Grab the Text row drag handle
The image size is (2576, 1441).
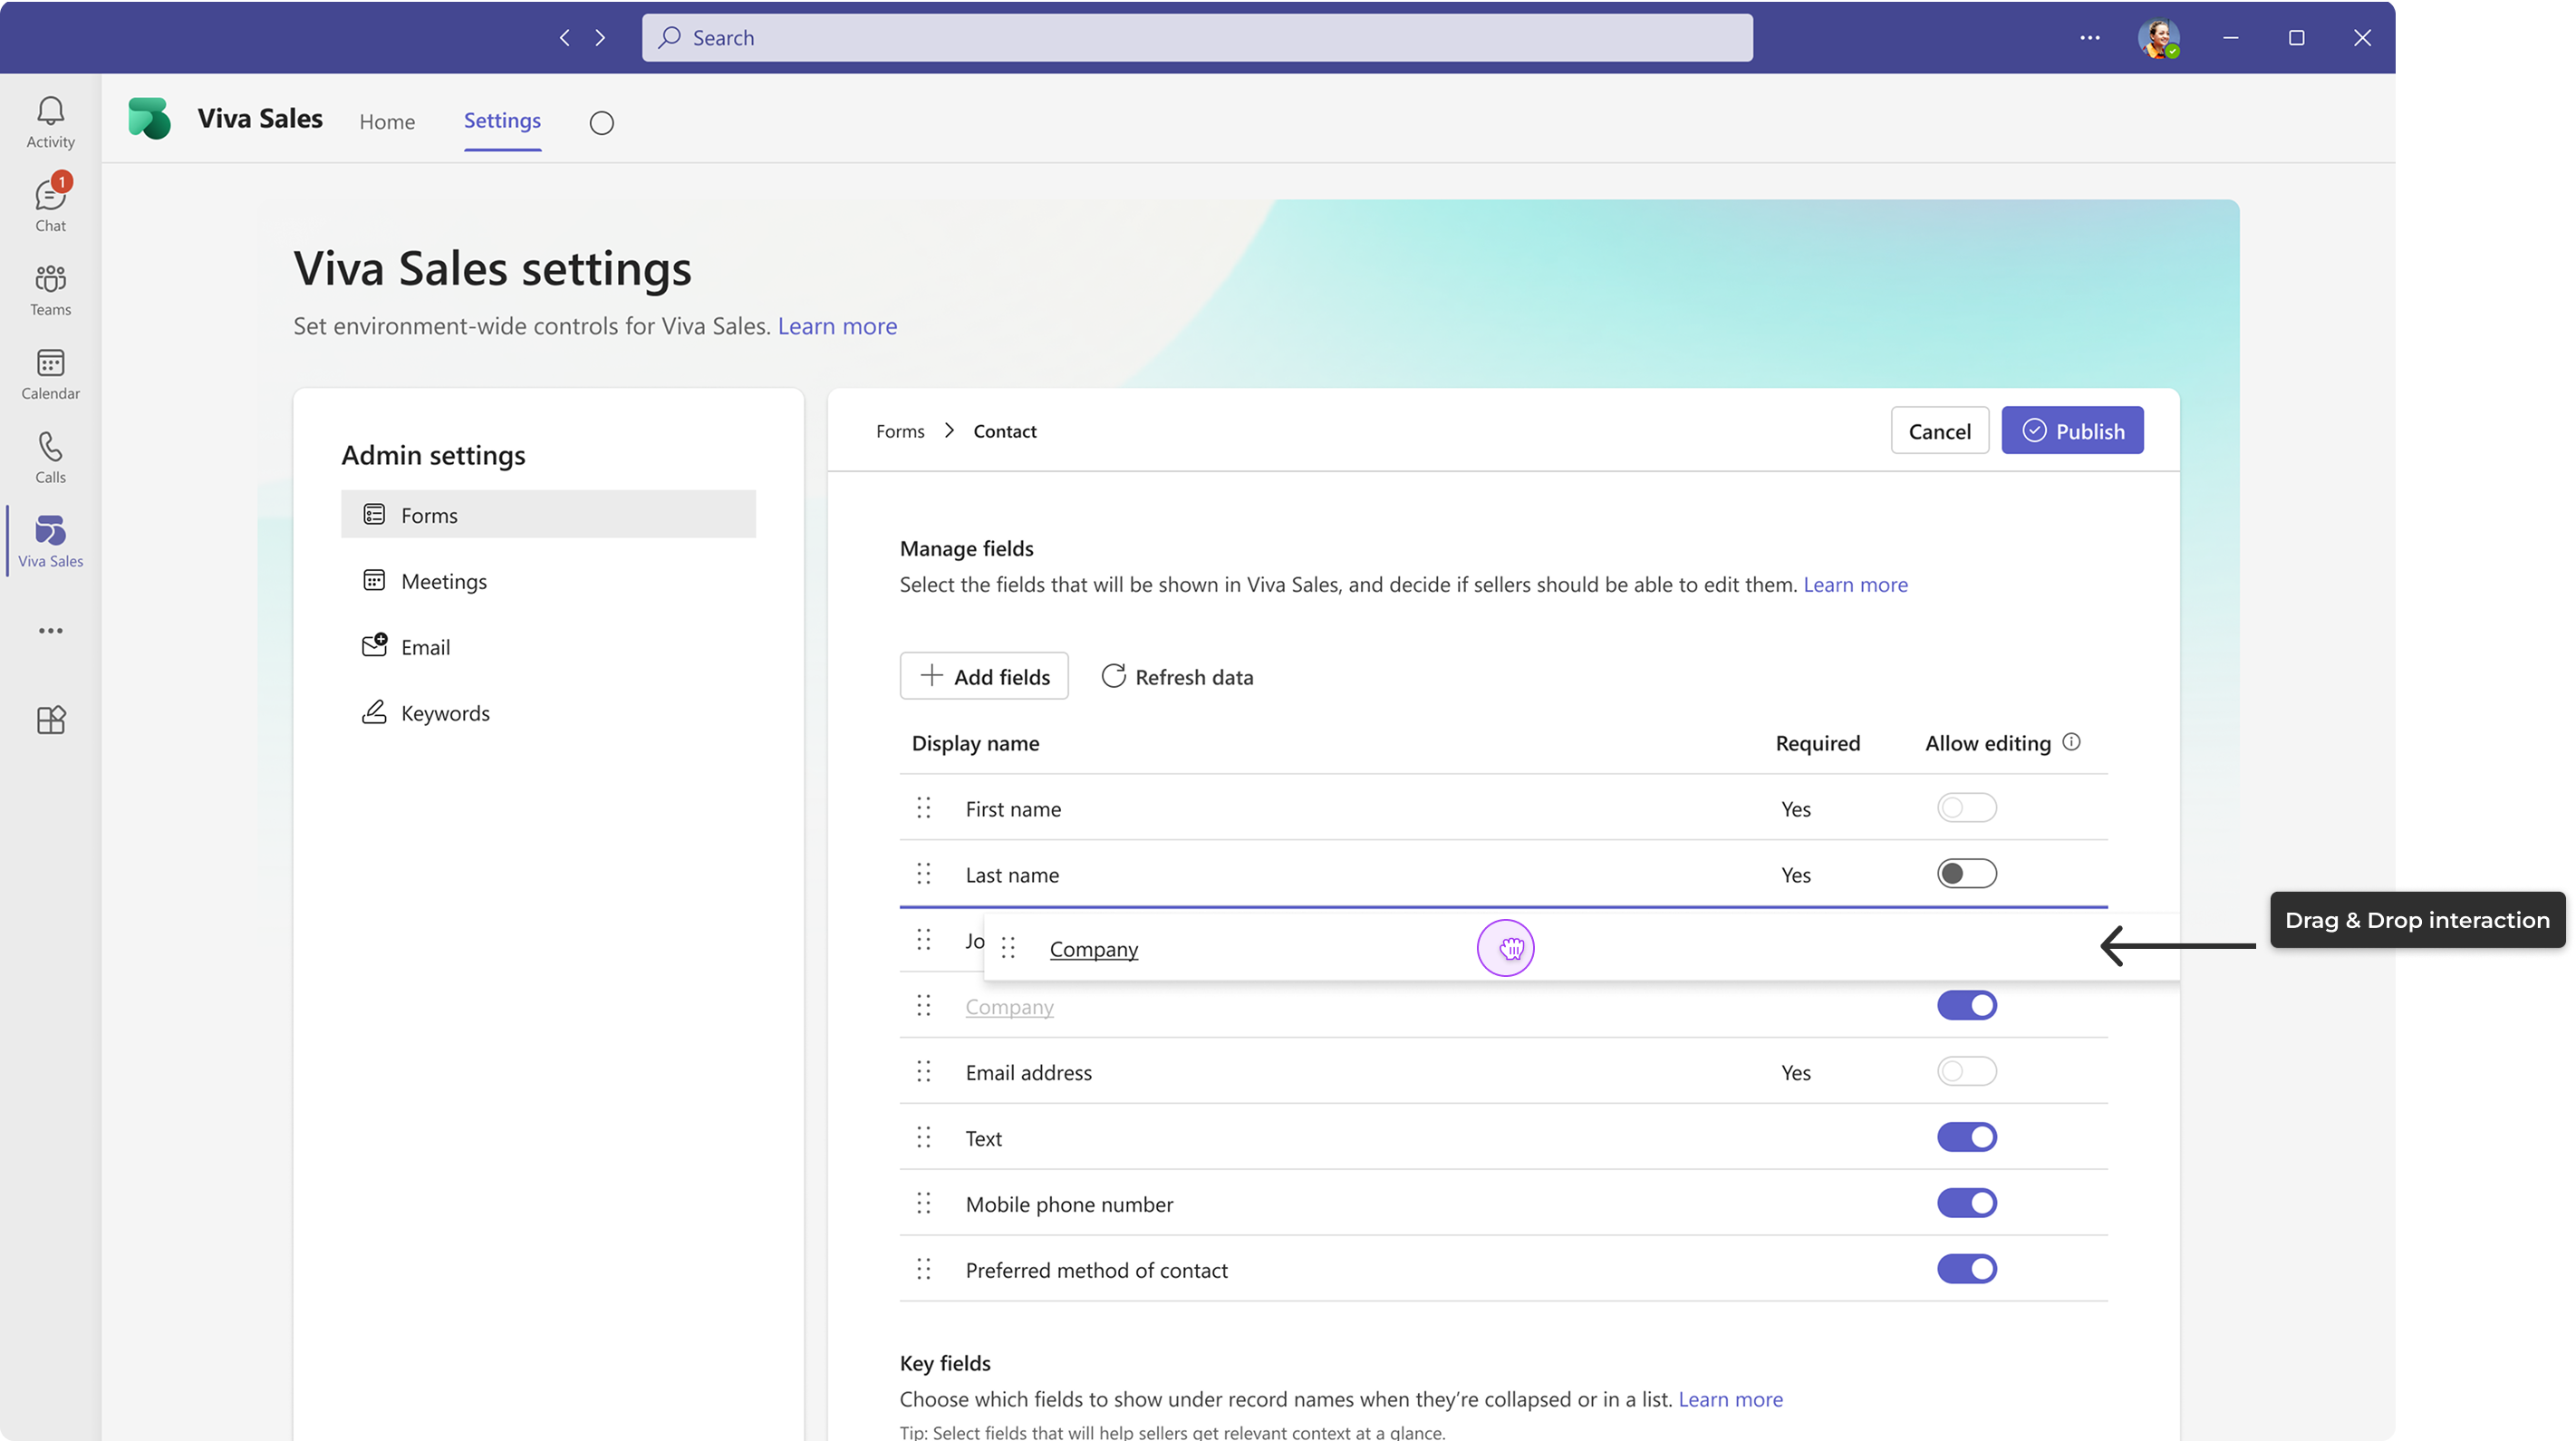coord(924,1138)
